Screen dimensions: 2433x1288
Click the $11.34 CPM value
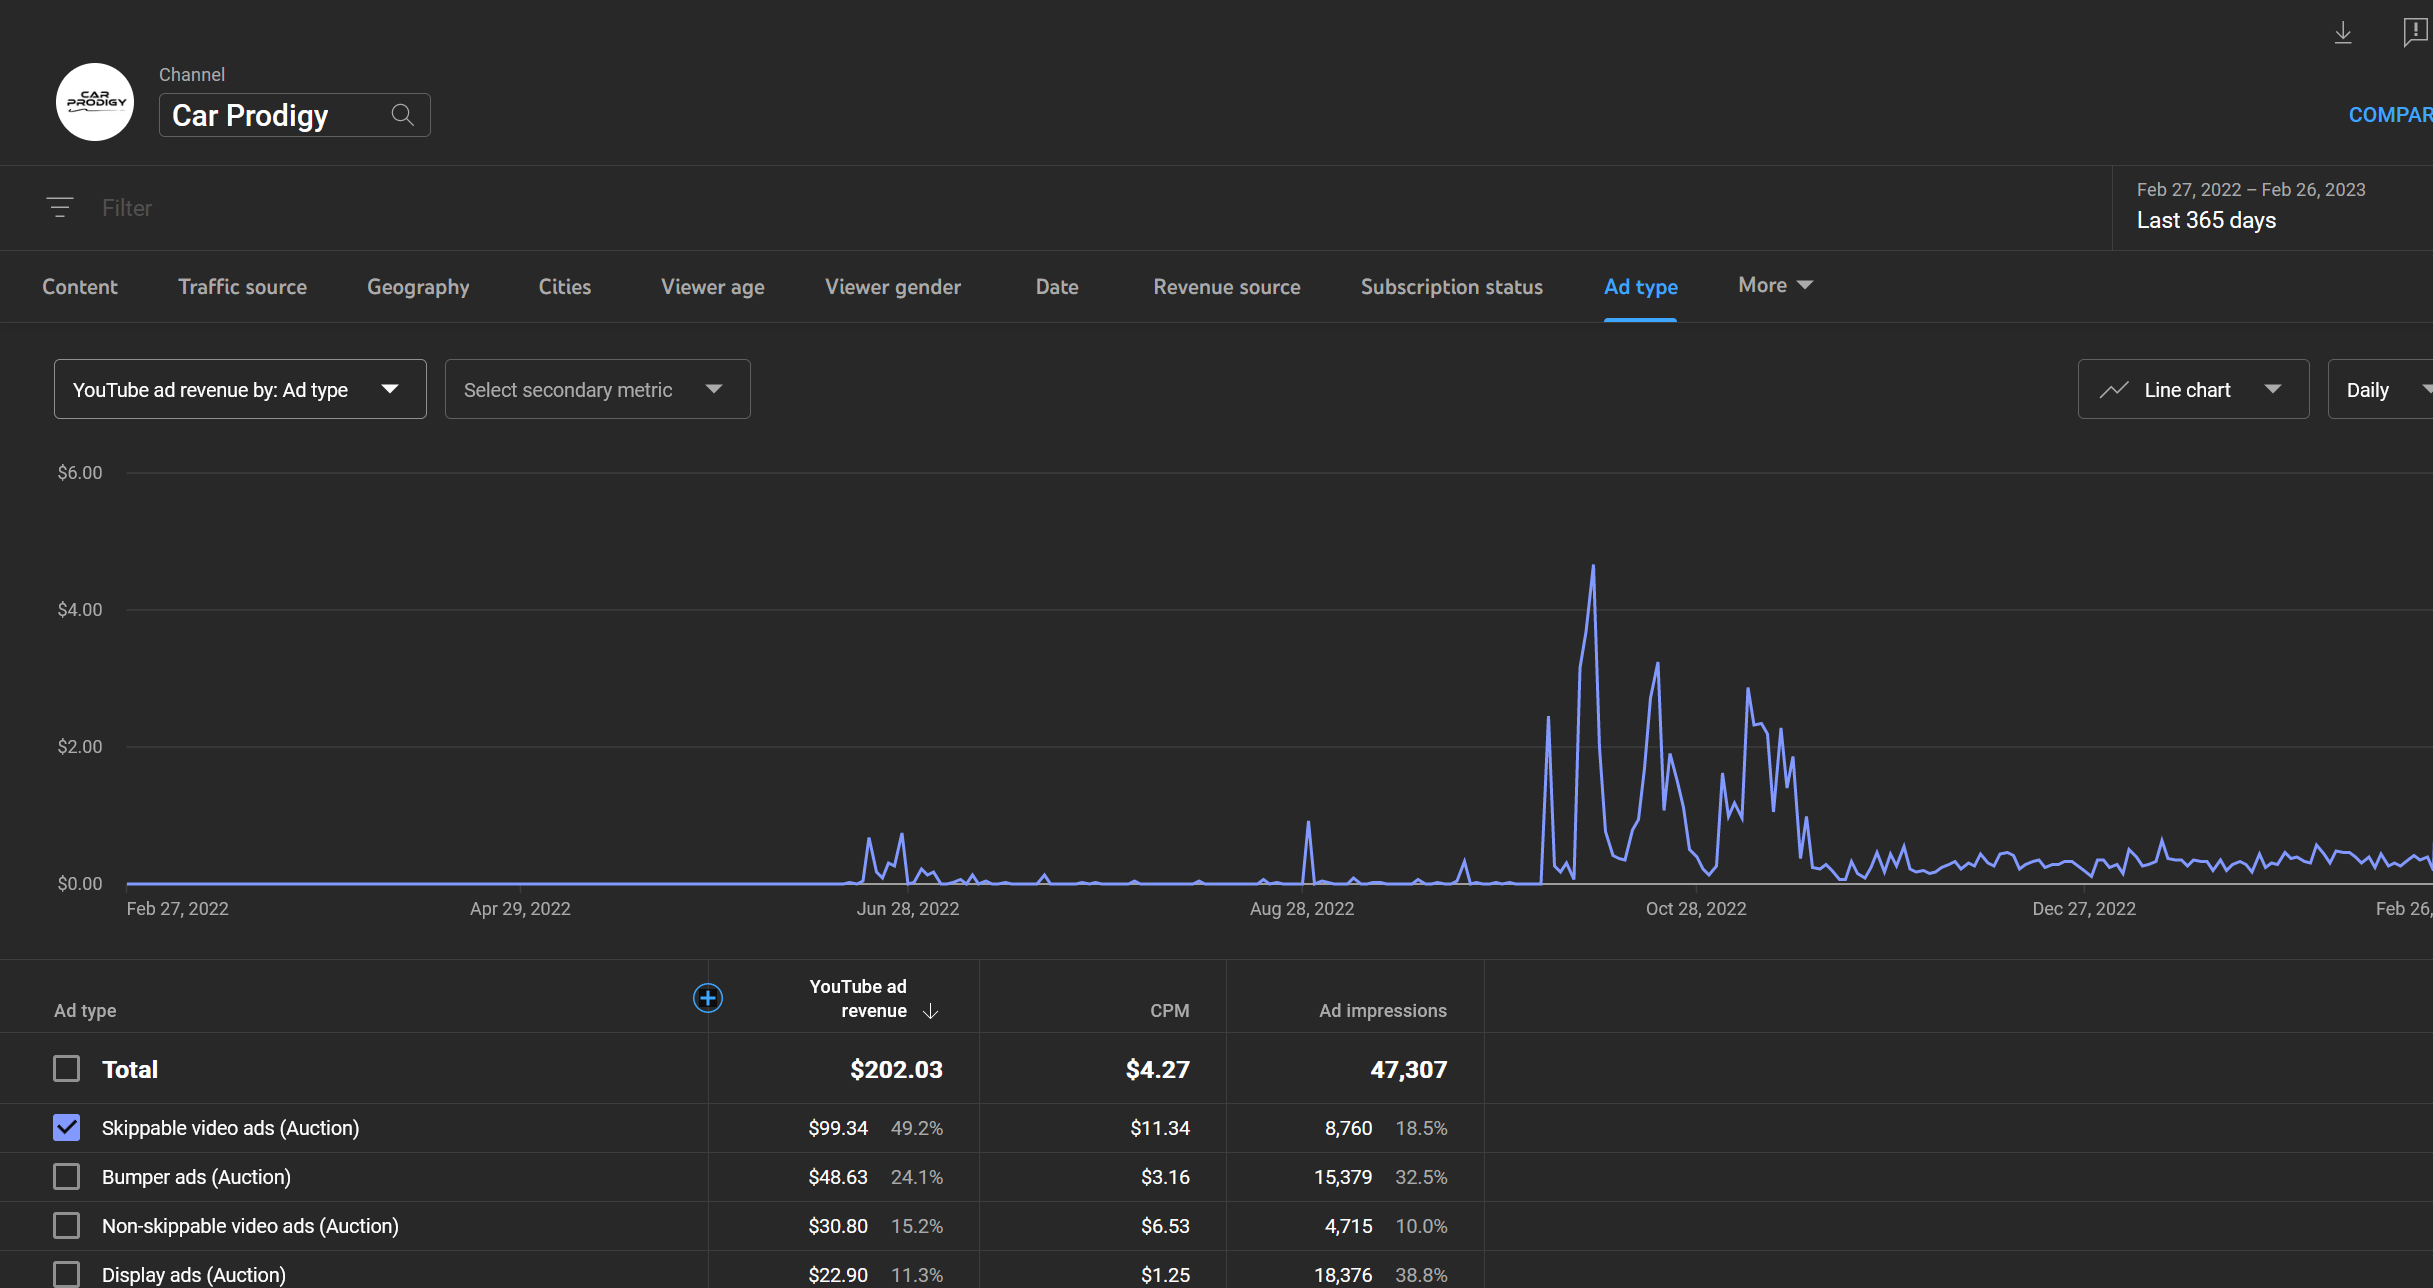click(x=1160, y=1128)
